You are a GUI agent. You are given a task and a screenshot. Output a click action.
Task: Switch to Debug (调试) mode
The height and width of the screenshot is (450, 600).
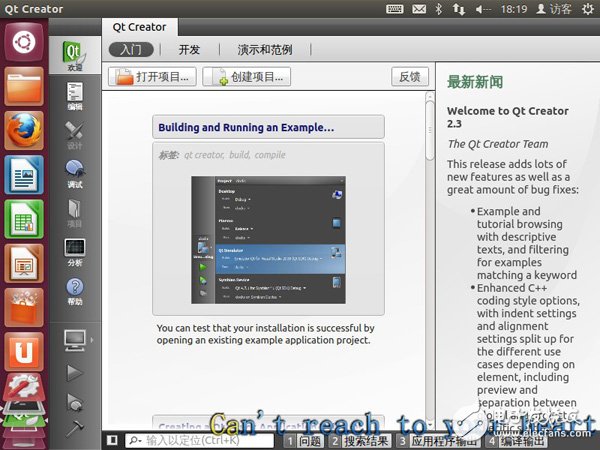(x=75, y=174)
